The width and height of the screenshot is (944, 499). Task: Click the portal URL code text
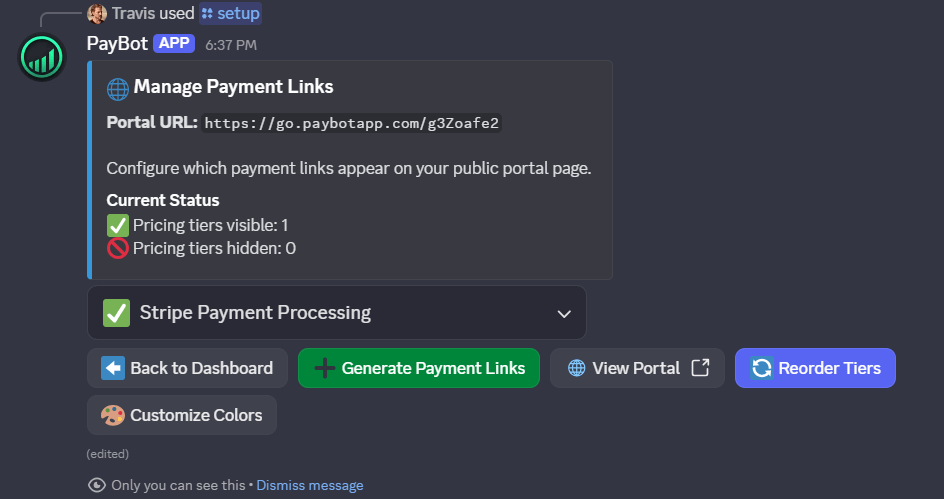(x=351, y=123)
